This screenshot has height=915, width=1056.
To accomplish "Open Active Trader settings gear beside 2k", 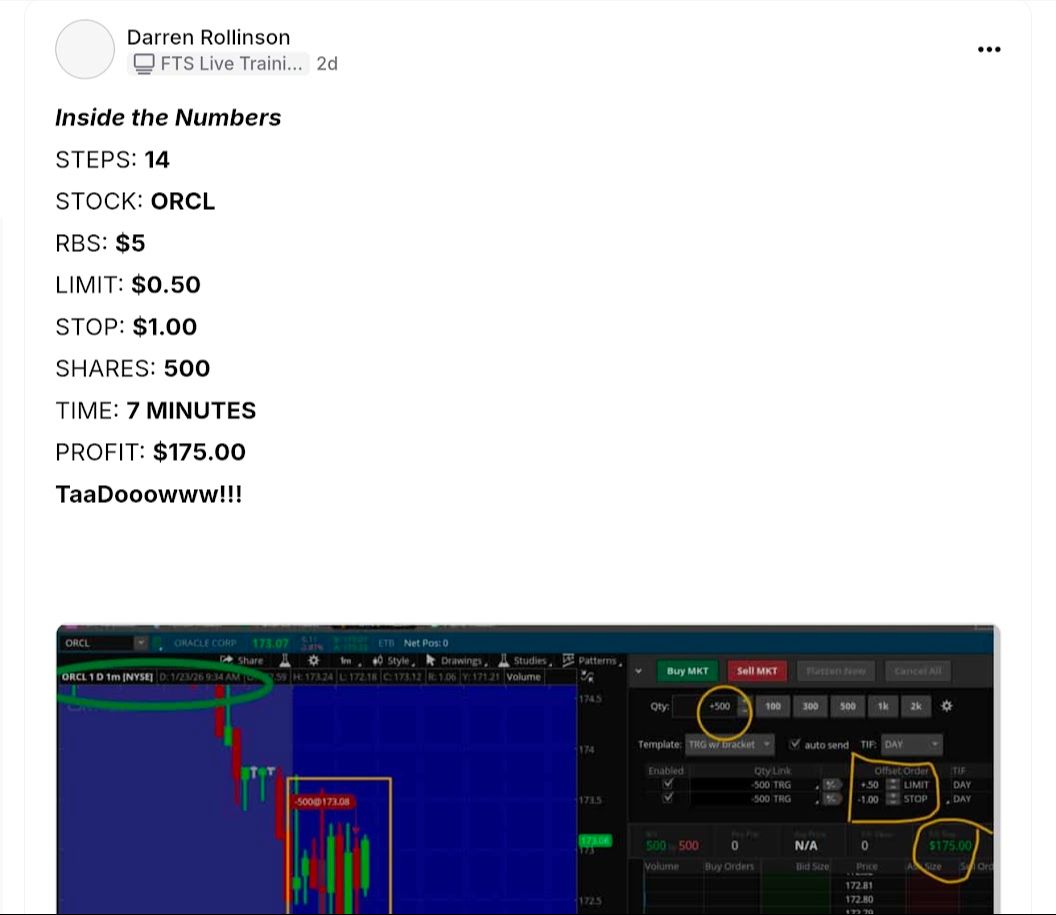I will (947, 706).
